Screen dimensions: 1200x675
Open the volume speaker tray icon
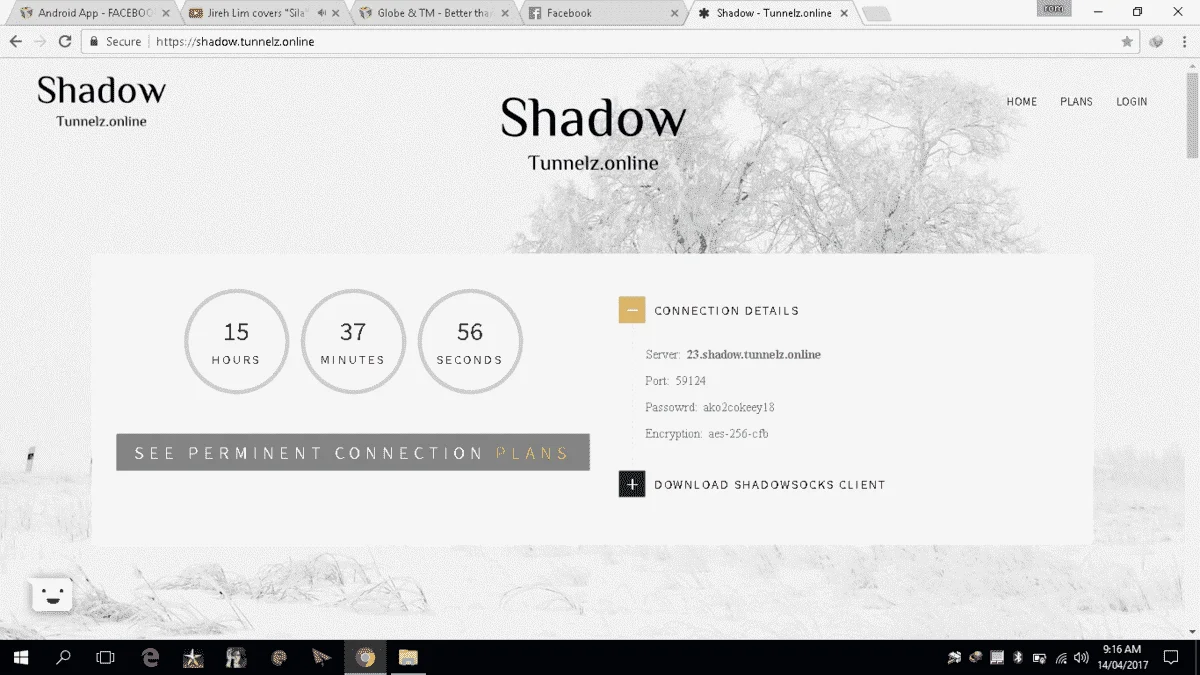(x=1080, y=658)
